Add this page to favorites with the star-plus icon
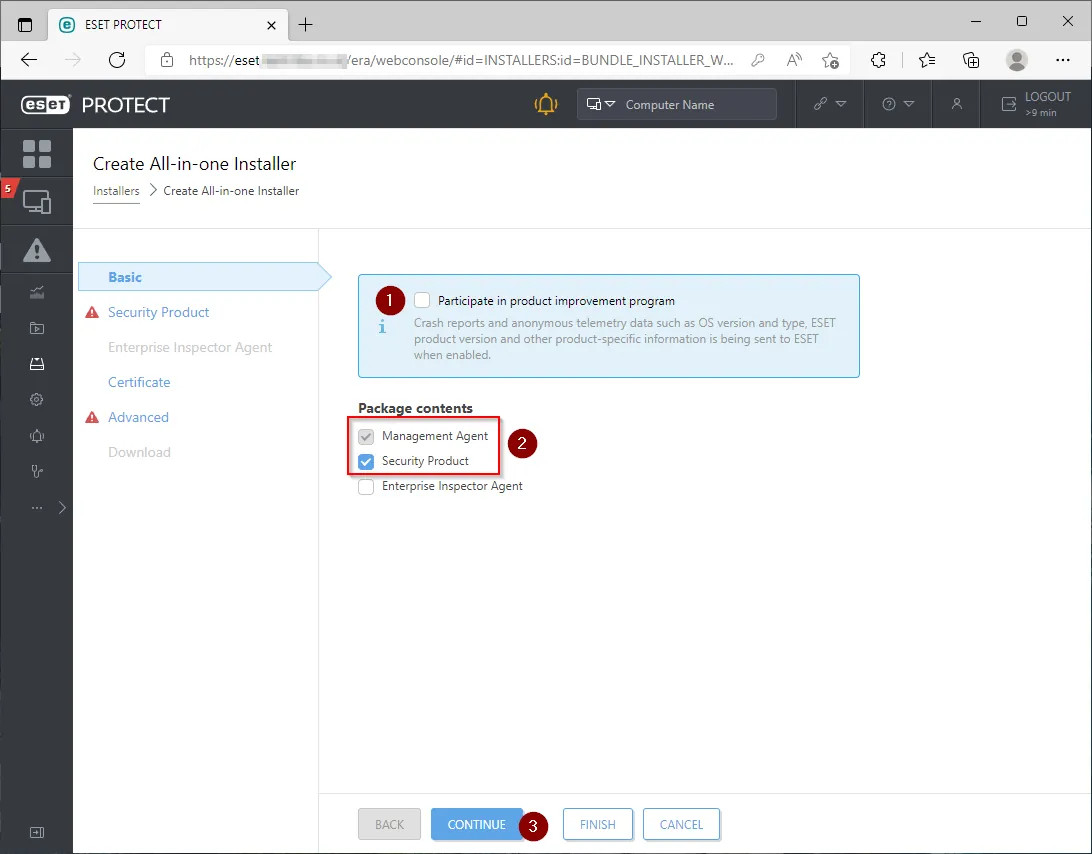The height and width of the screenshot is (854, 1092). pyautogui.click(x=830, y=61)
